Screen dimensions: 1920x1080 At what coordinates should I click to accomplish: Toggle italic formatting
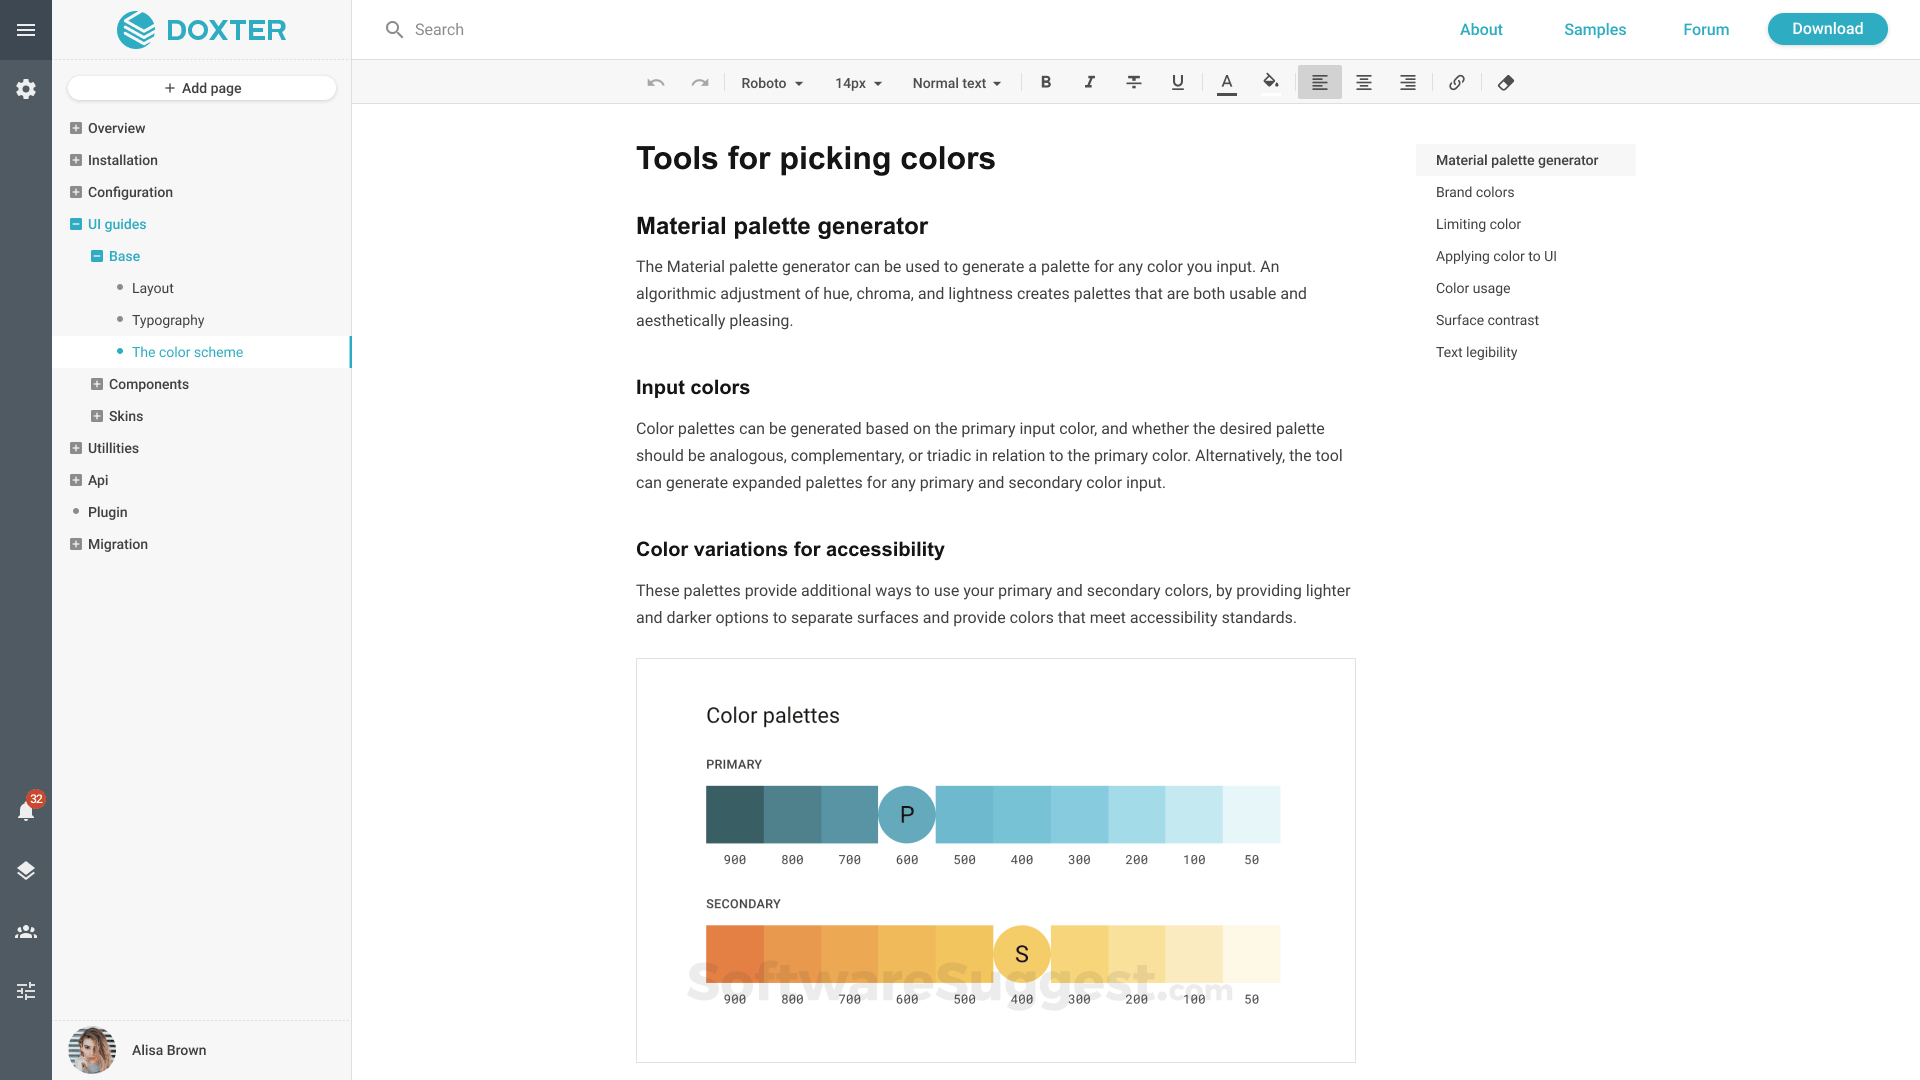coord(1090,83)
